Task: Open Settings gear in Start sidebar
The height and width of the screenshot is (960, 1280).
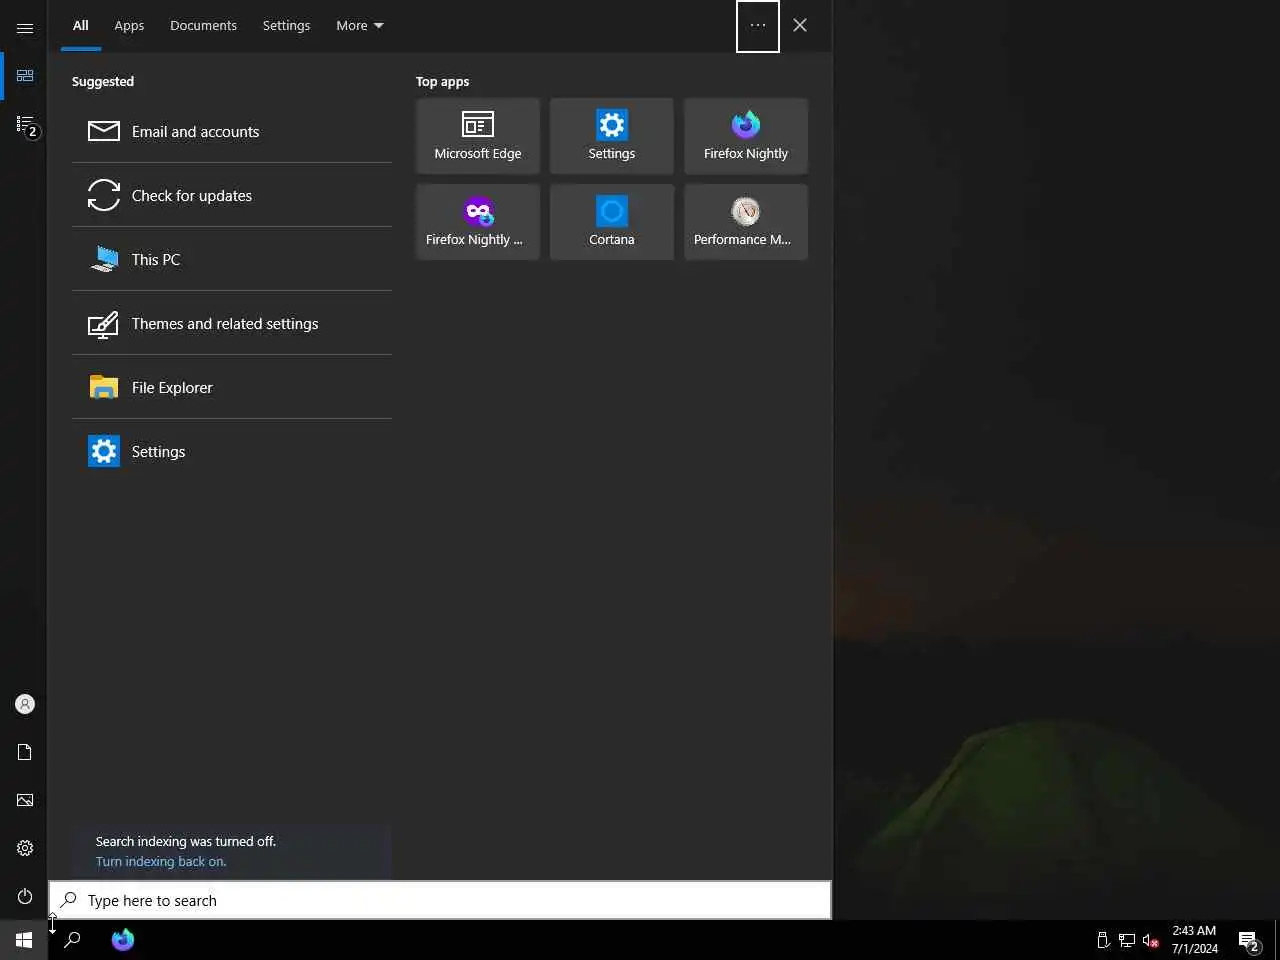Action: pos(25,848)
